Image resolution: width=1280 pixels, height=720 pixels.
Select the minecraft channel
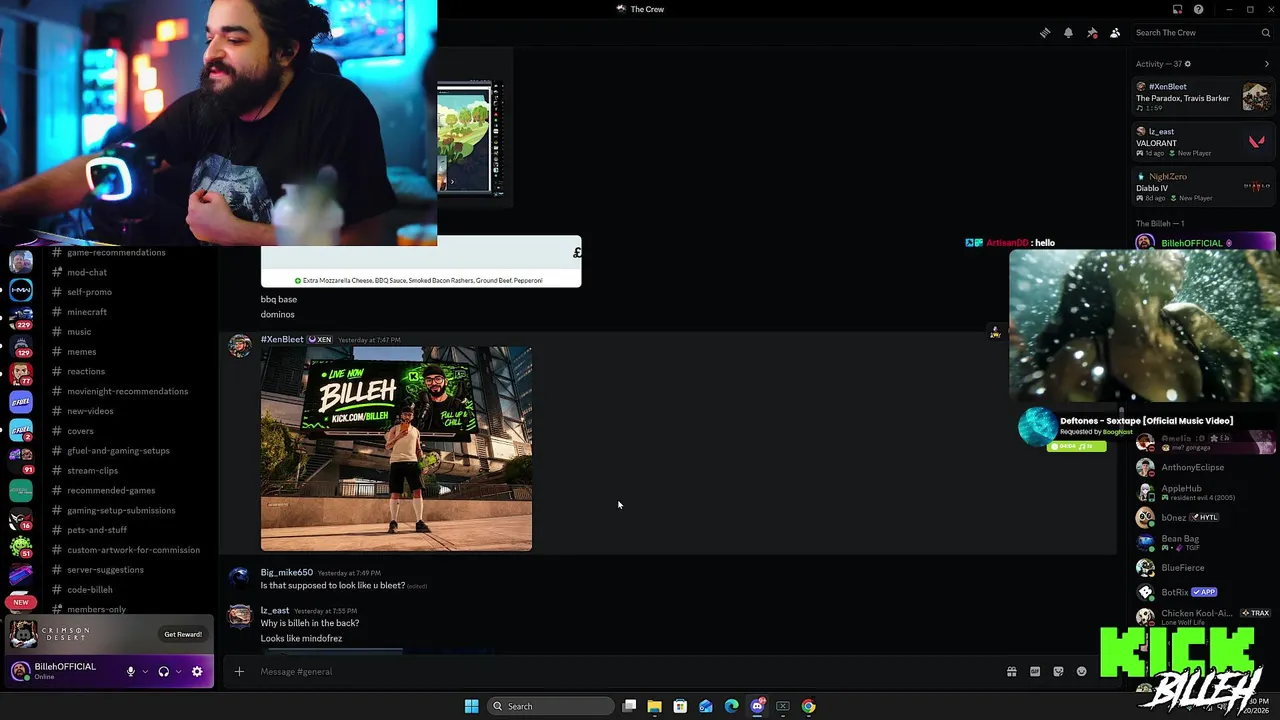87,312
